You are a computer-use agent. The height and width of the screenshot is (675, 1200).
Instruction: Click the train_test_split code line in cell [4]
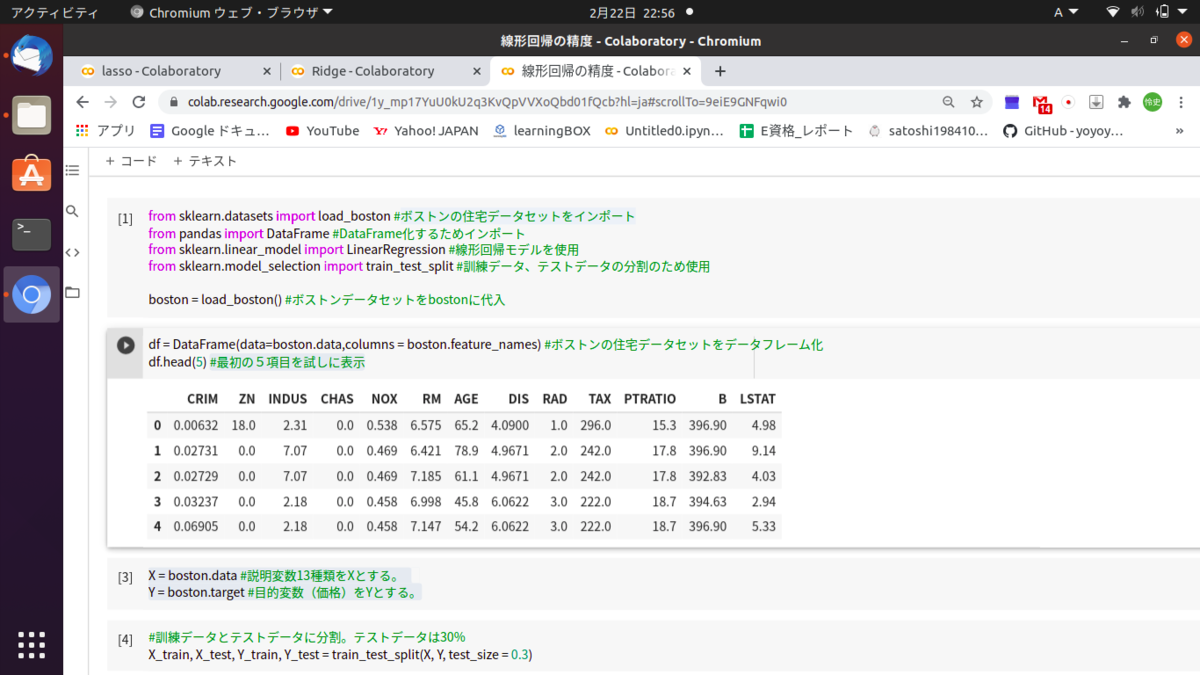click(x=340, y=654)
